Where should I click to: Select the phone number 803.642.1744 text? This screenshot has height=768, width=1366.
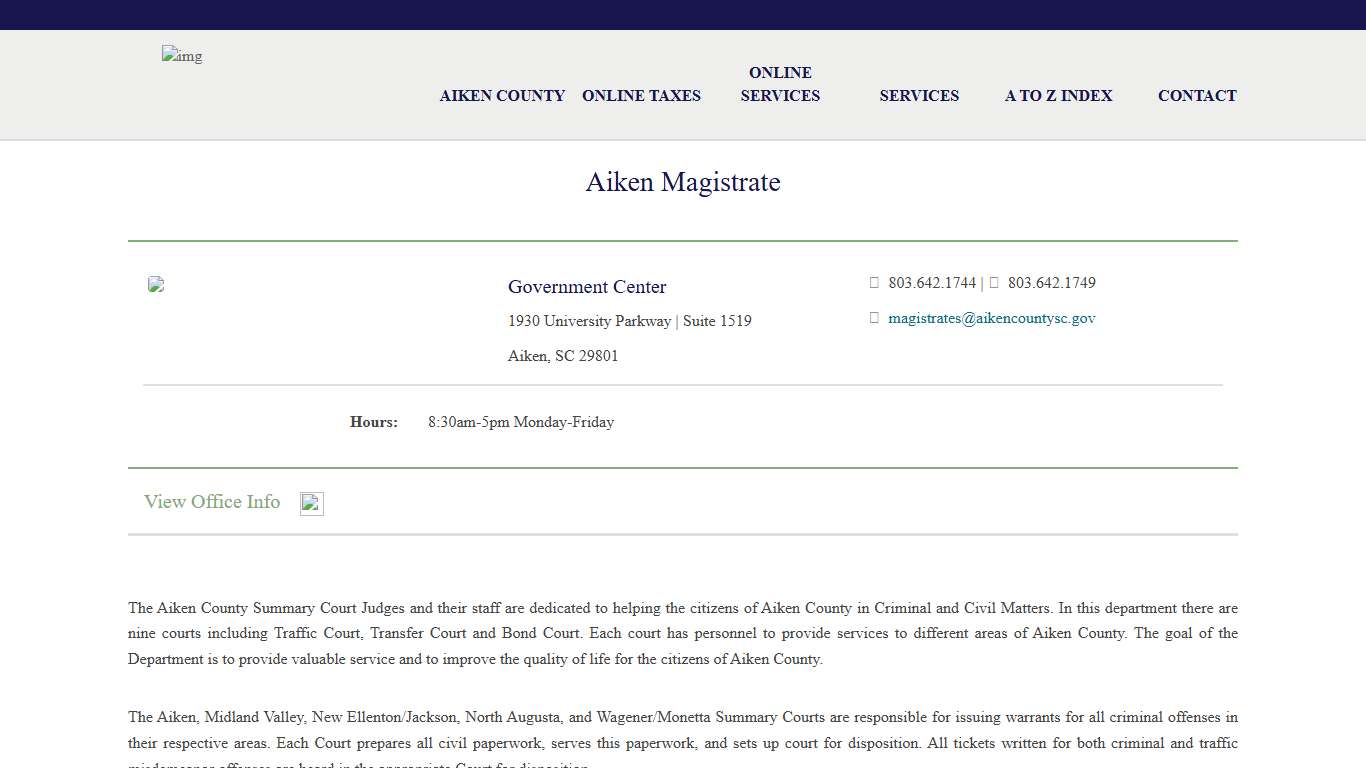coord(932,282)
